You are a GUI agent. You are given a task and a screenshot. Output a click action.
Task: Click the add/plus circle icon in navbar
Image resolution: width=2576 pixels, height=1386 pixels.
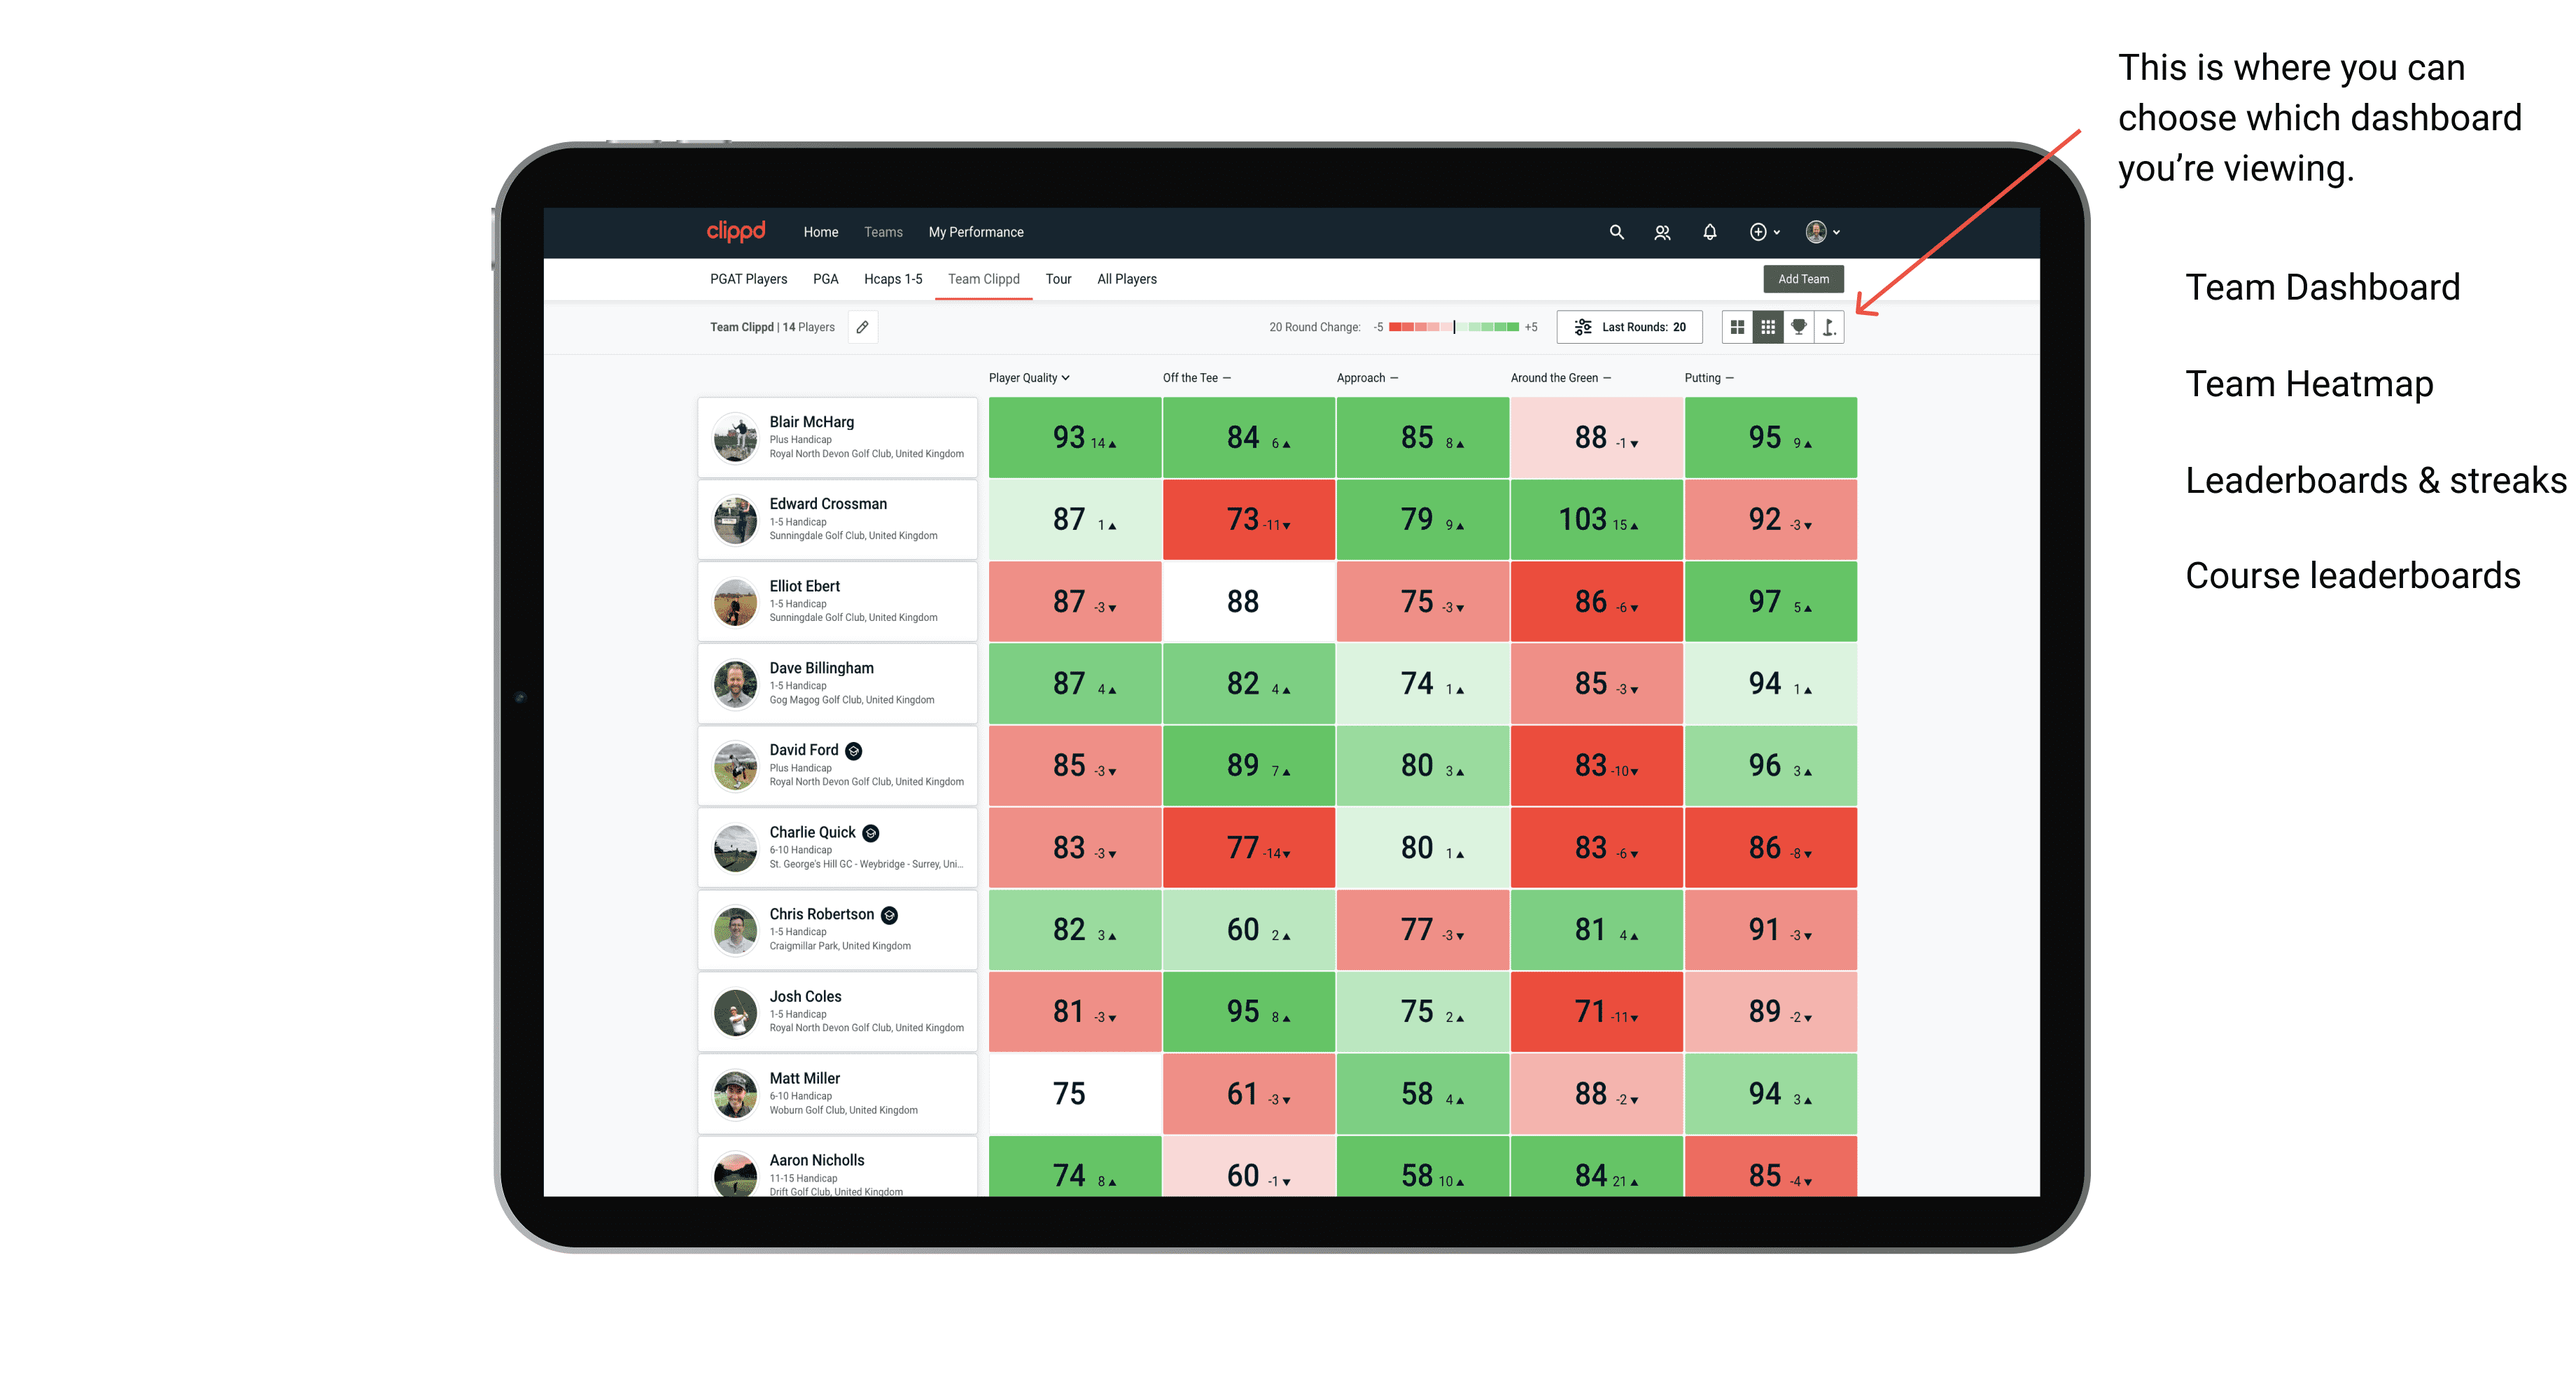click(x=1757, y=232)
